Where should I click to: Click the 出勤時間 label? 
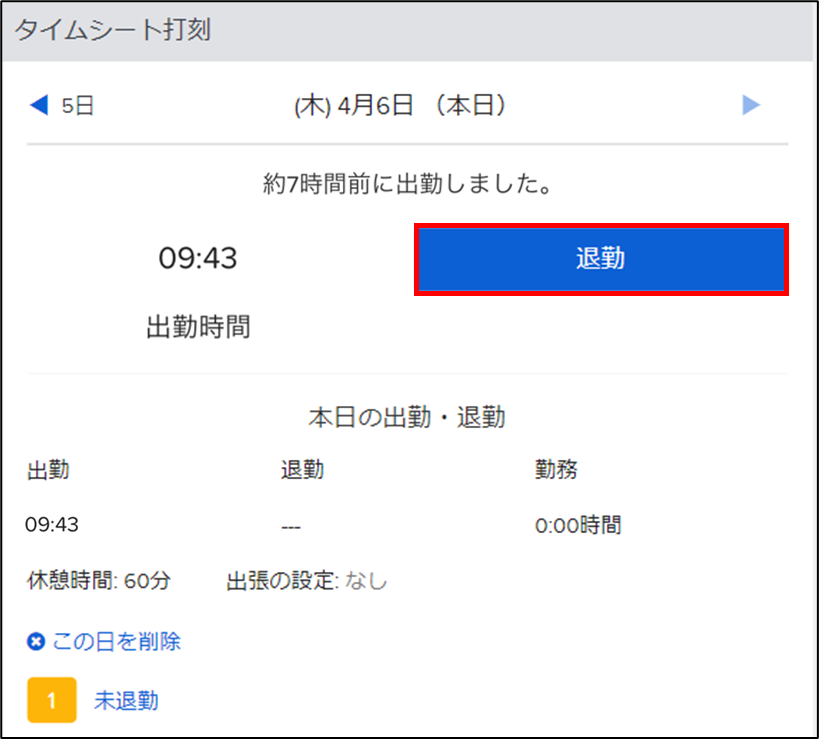[x=198, y=327]
